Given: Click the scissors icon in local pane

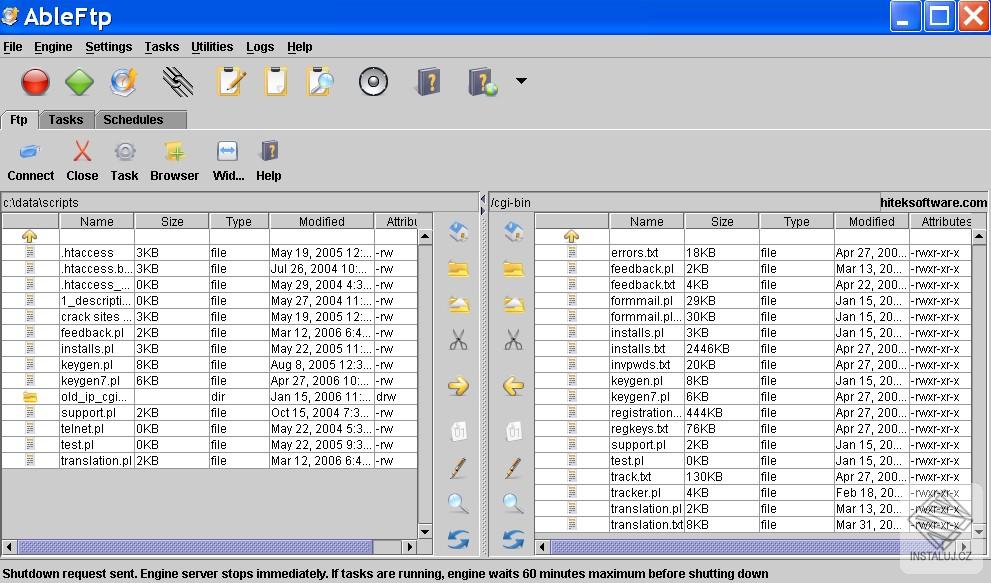Looking at the screenshot, I should coord(458,340).
